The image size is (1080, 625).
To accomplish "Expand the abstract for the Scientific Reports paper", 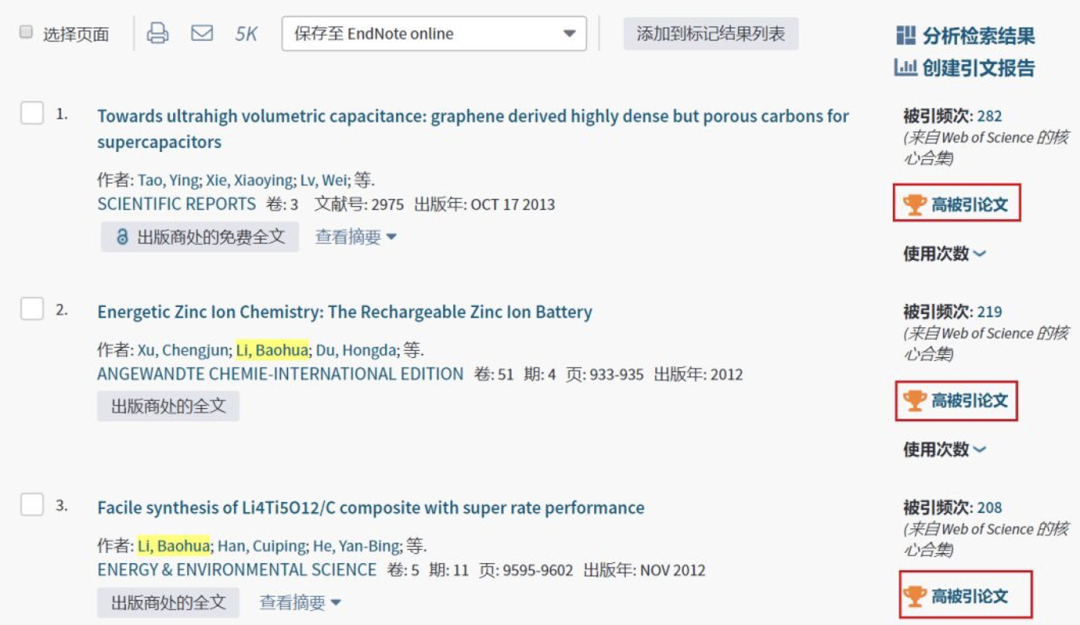I will pos(356,237).
